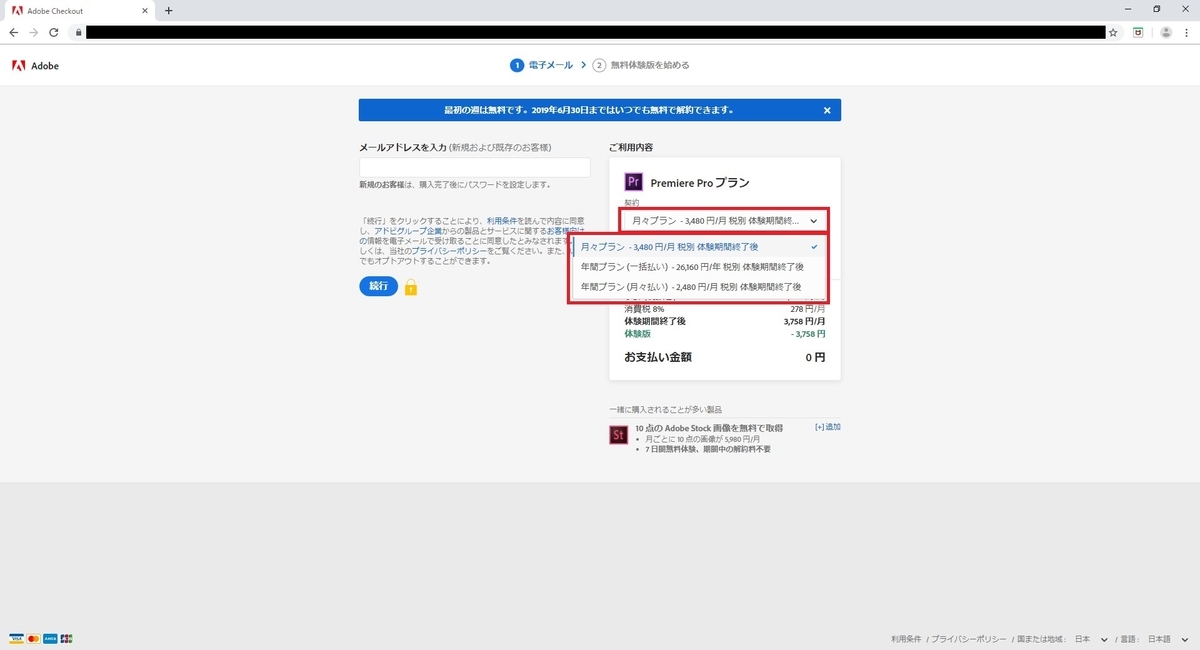Click the email address input field

pos(475,167)
